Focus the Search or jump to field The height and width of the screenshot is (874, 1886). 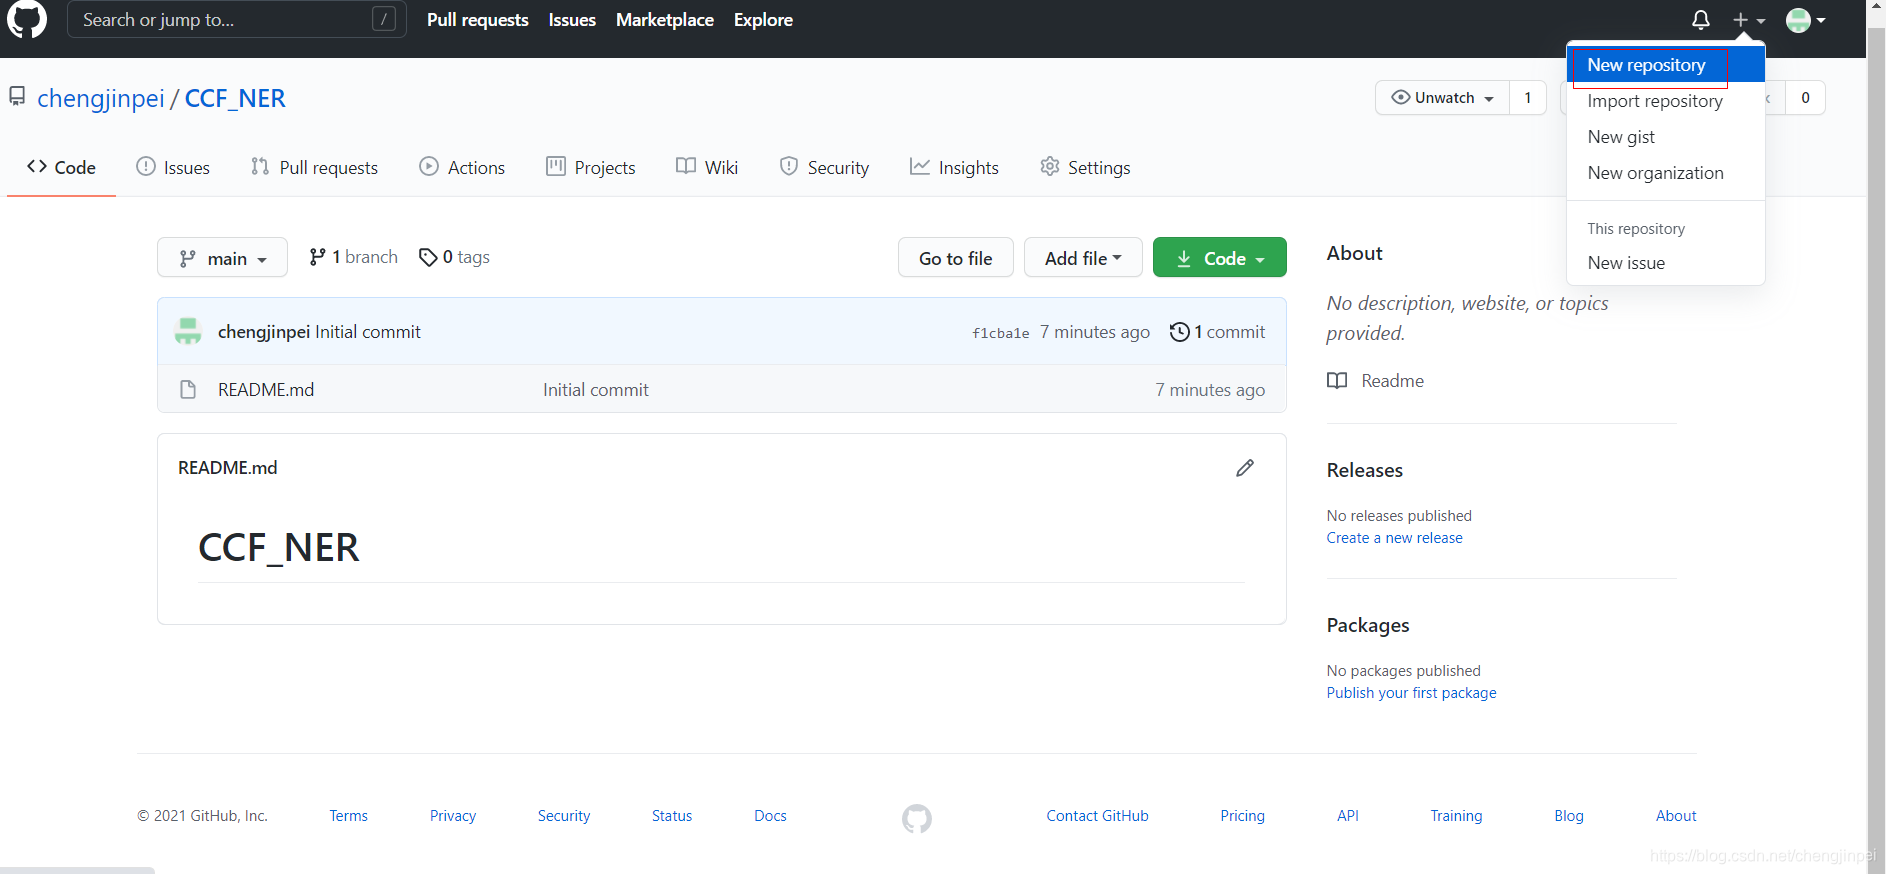(x=237, y=19)
